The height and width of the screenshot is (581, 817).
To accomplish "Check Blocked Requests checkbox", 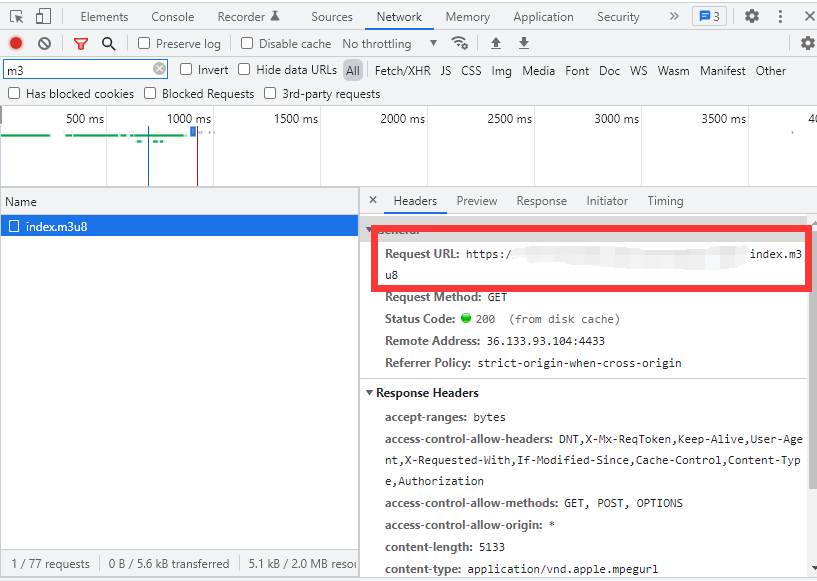I will 150,93.
